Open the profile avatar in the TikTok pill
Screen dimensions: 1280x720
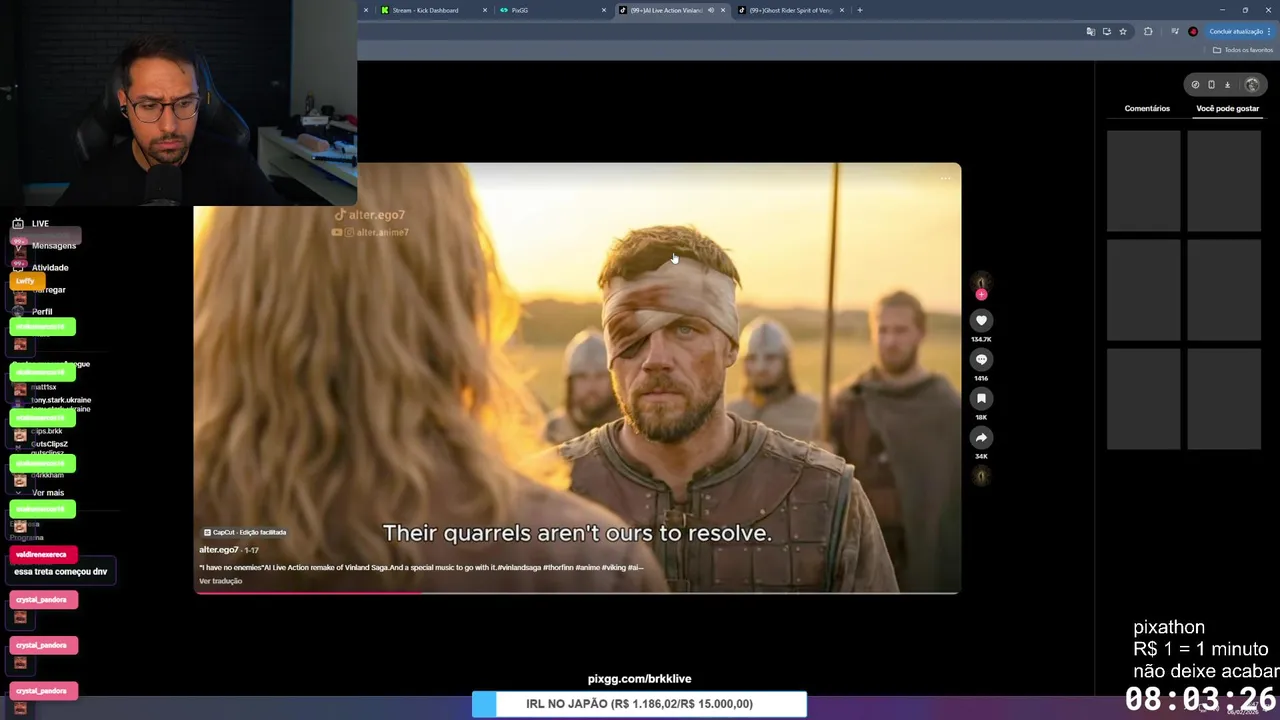pos(1252,85)
